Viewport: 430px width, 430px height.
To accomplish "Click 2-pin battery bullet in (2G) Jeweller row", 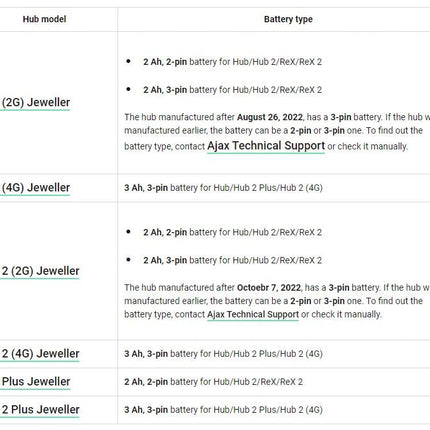I will [232, 62].
